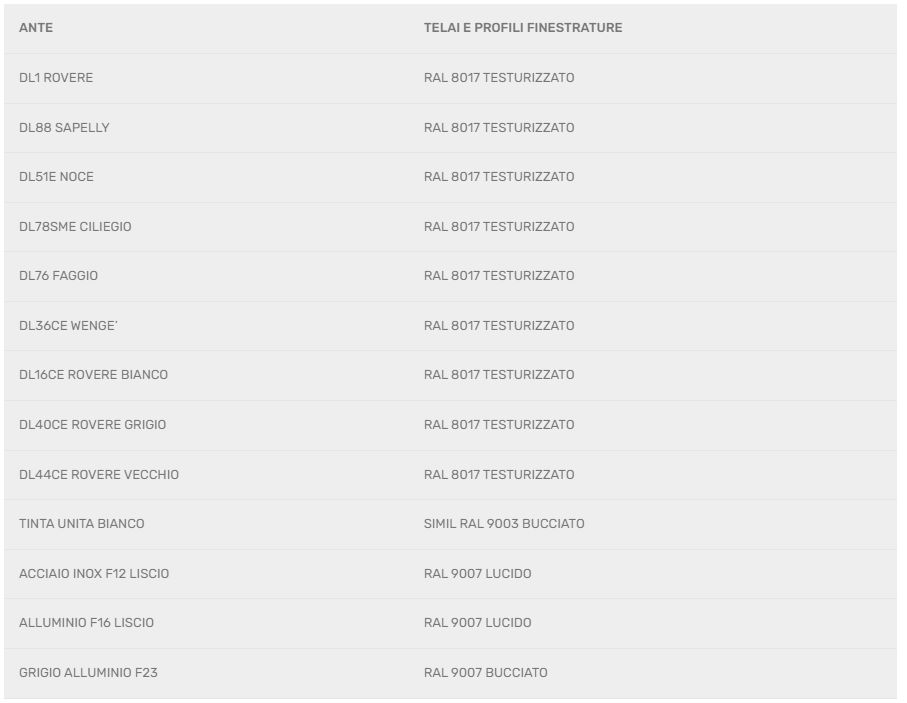Image resolution: width=907 pixels, height=703 pixels.
Task: Select the DL76 FAGGIO cell
Action: (x=58, y=276)
